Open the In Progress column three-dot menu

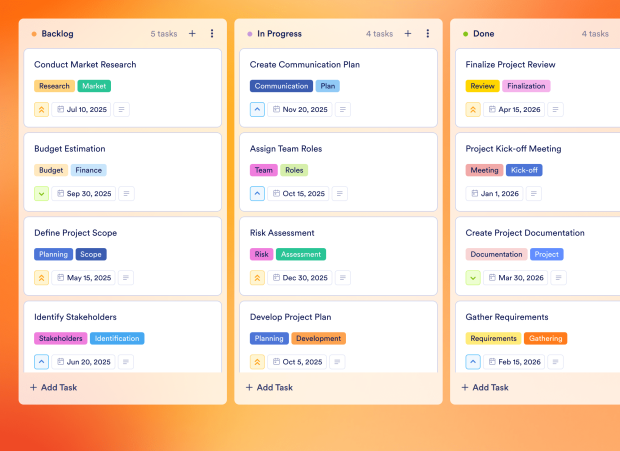pos(428,34)
